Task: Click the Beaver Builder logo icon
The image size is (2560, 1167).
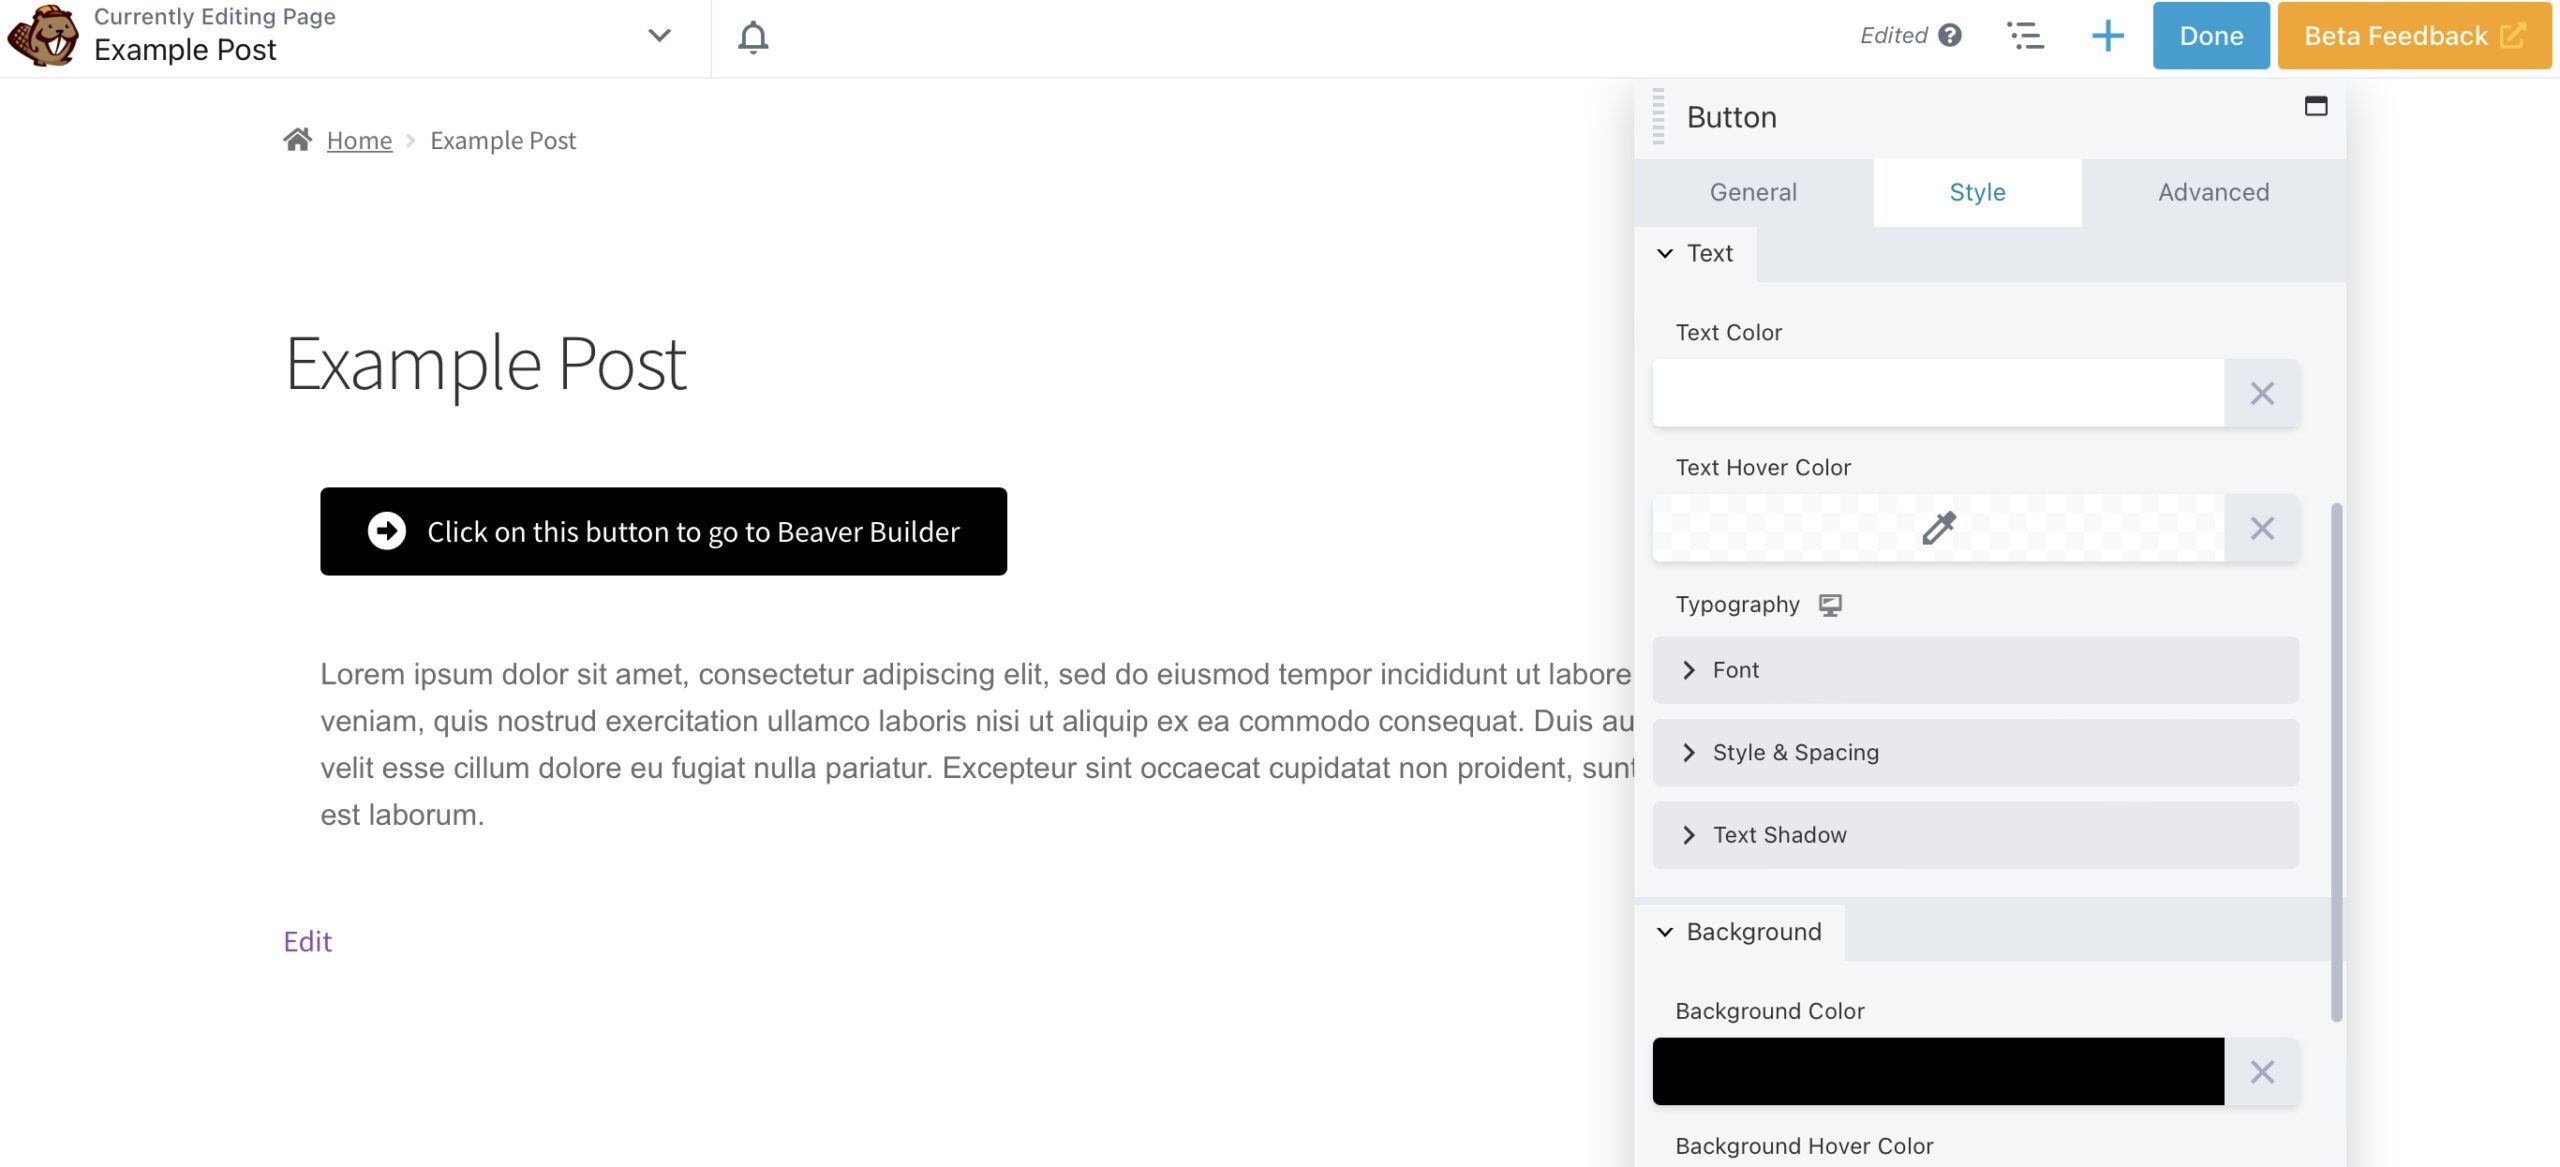Action: (42, 35)
